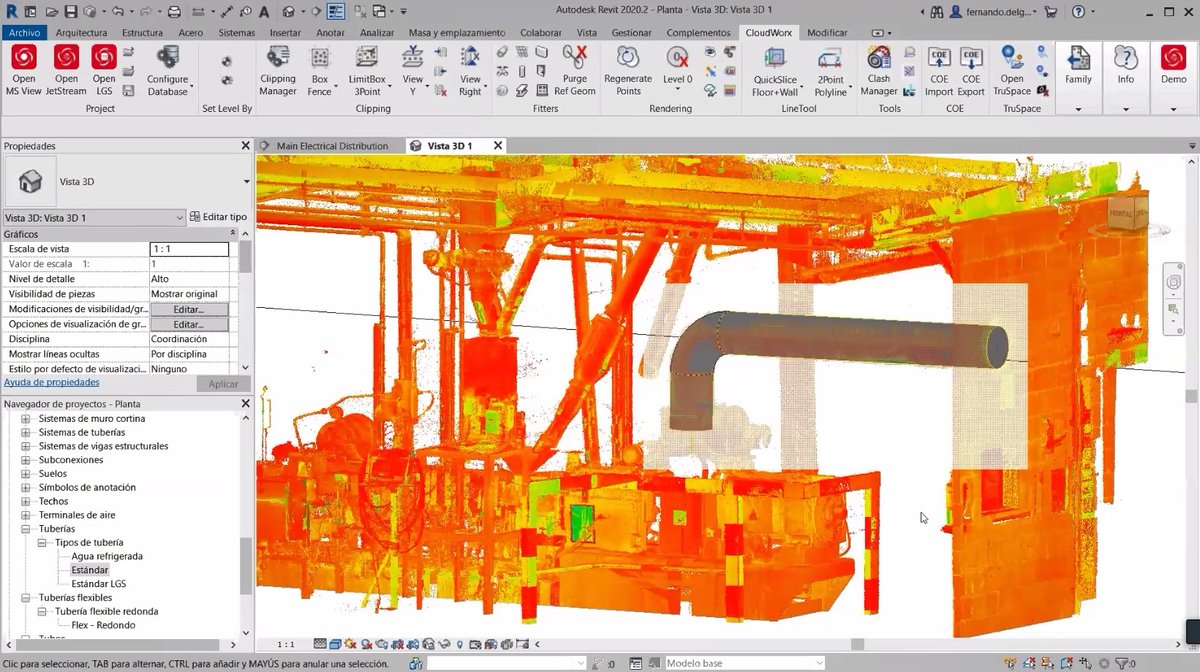Open MS View from CloudWorx ribbon
1200x672 pixels.
point(24,70)
